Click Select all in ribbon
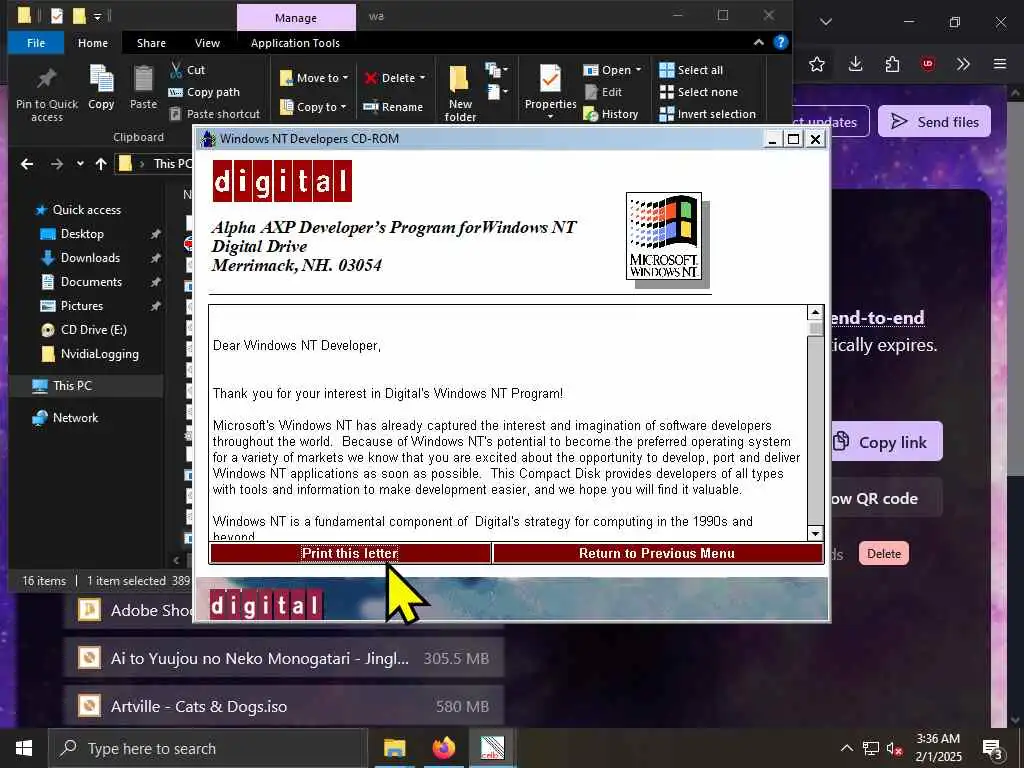Screen dimensions: 1024x768 point(691,70)
